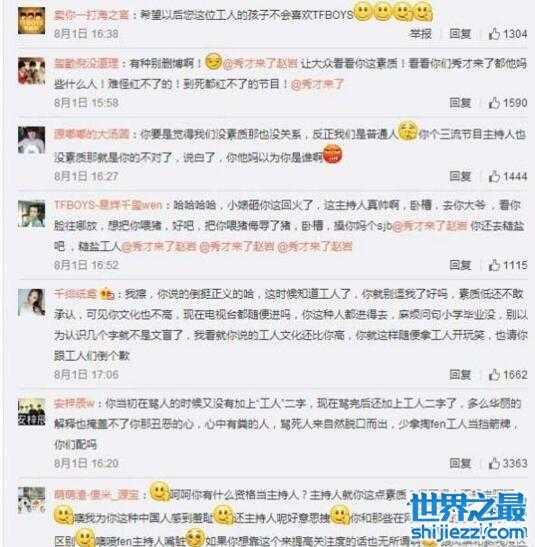
Task: Reply to the comment posted at 15:58
Action: coord(460,103)
